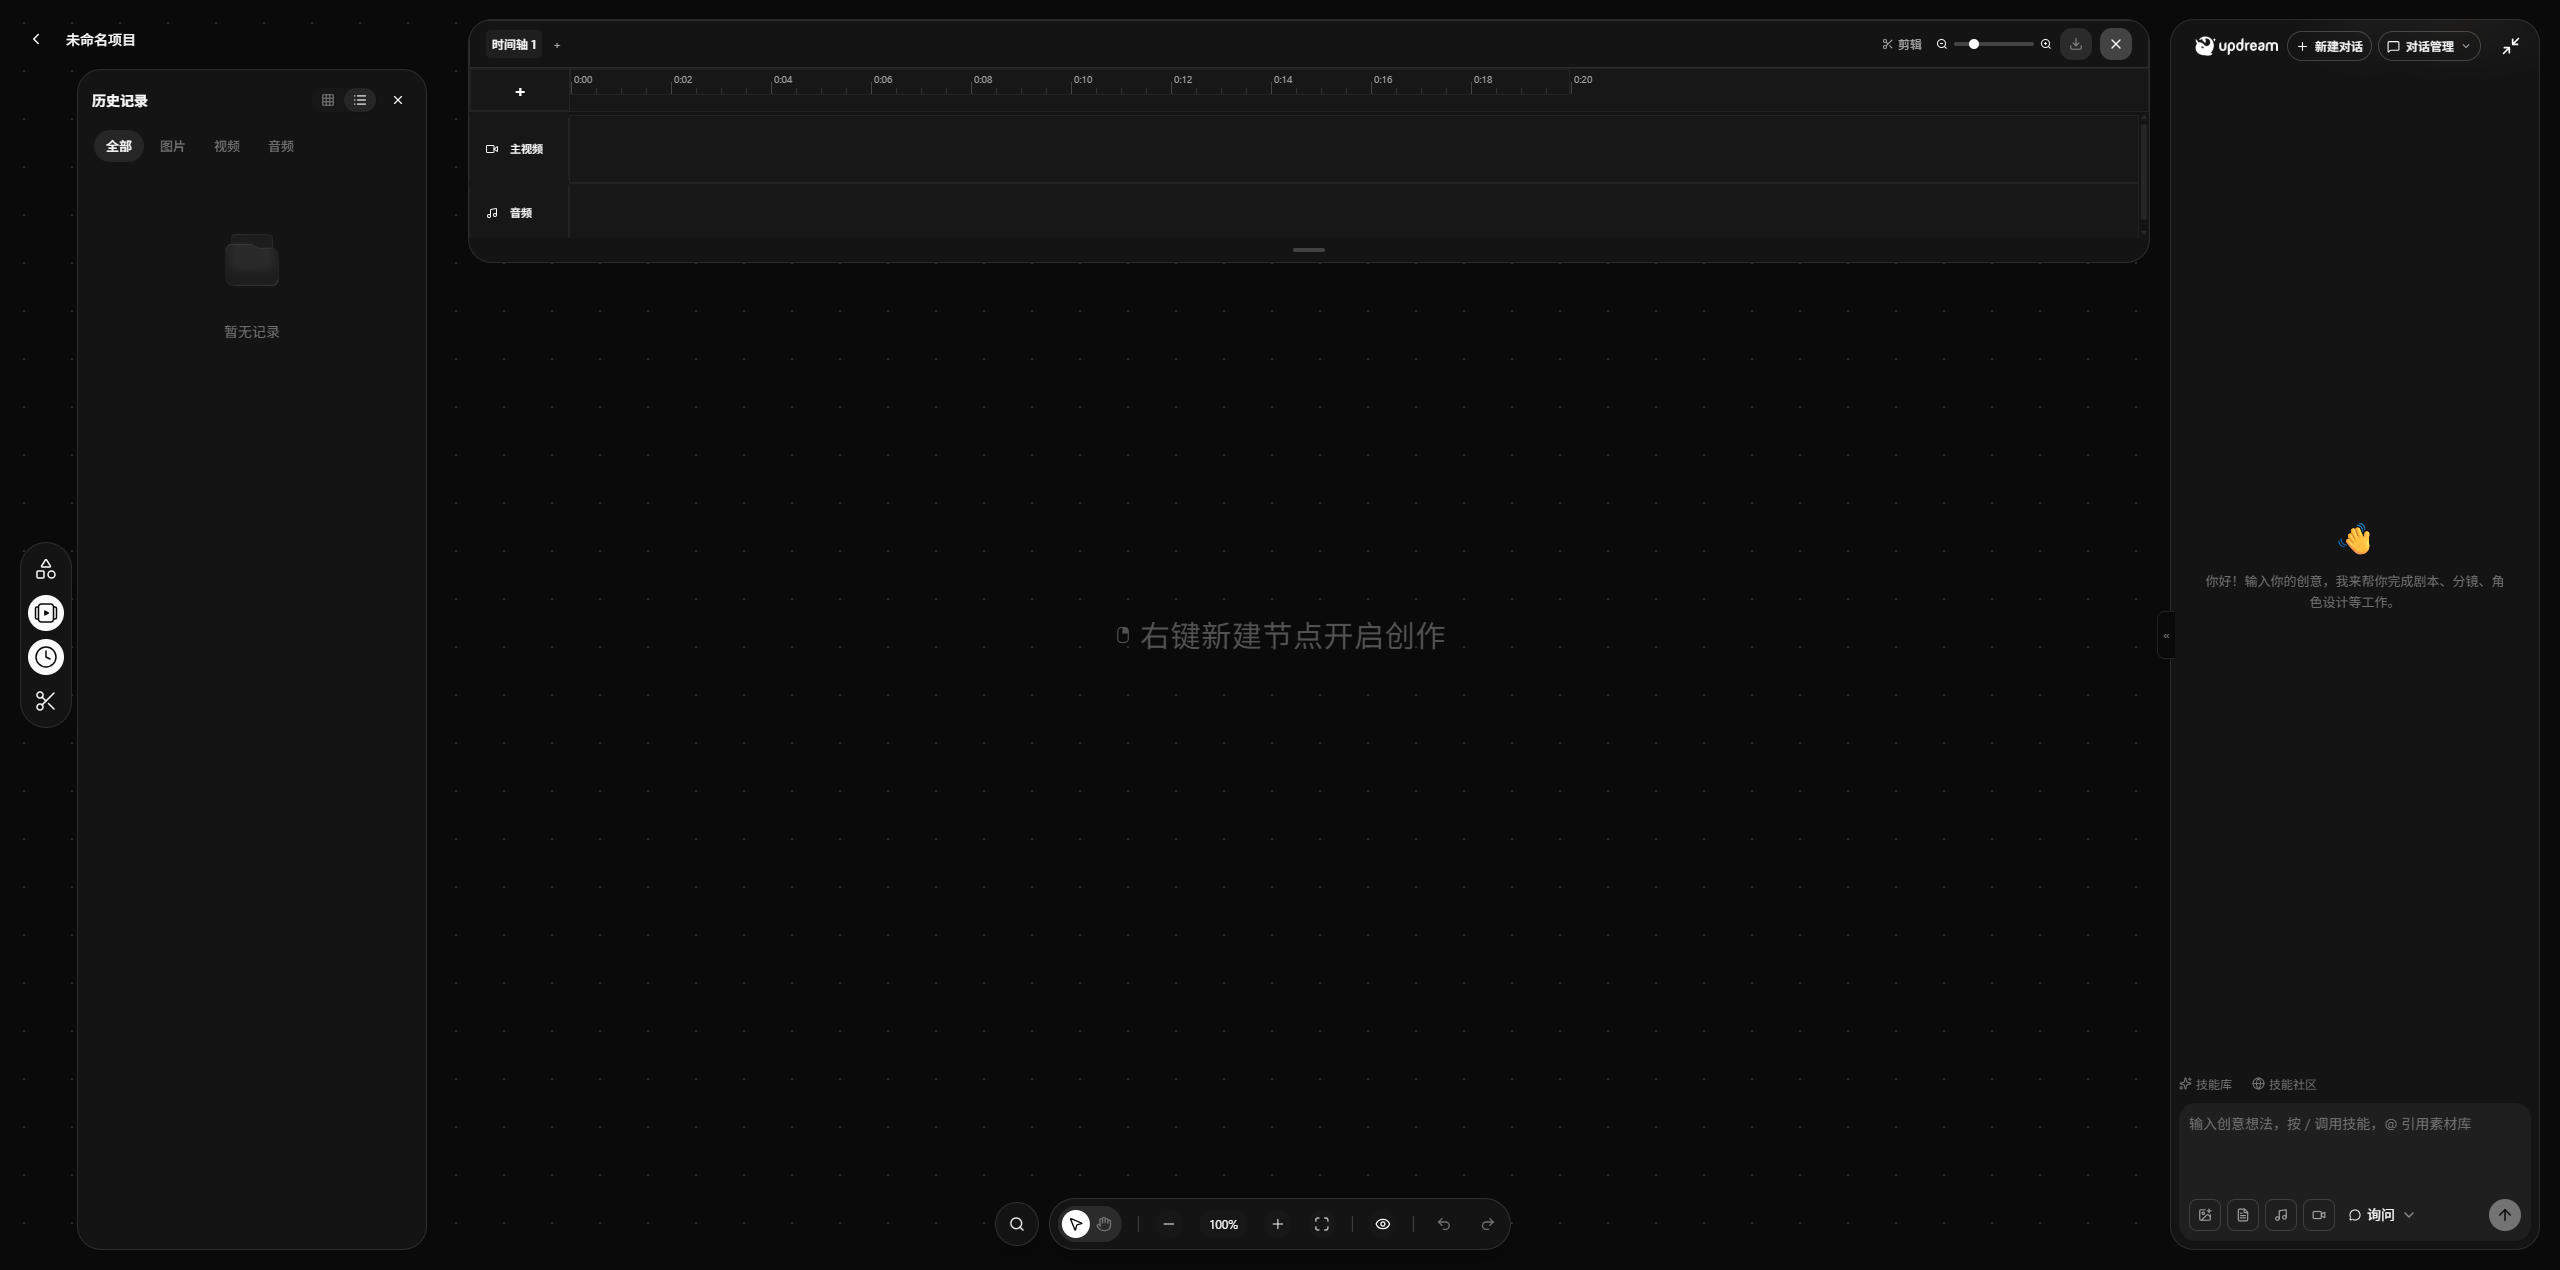
Task: Open the 技能库 link
Action: (2206, 1084)
